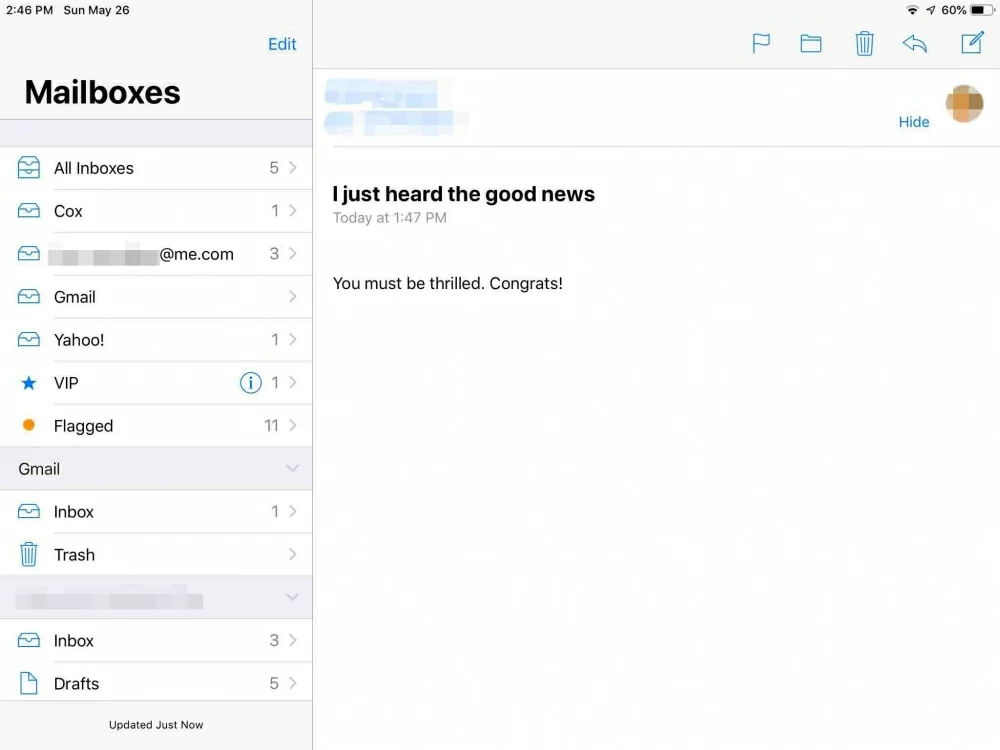This screenshot has height=750, width=1000.
Task: Tap the battery indicator in status bar
Action: click(x=982, y=10)
